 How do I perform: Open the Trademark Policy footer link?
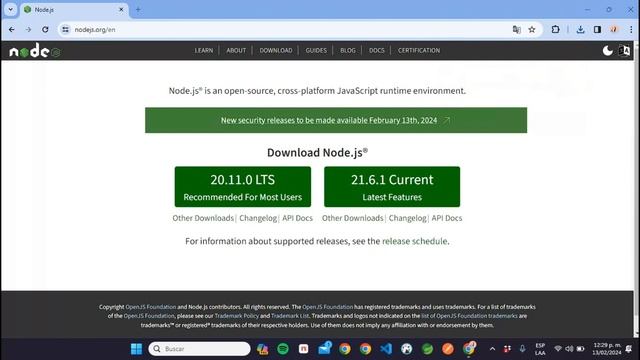[x=237, y=316]
